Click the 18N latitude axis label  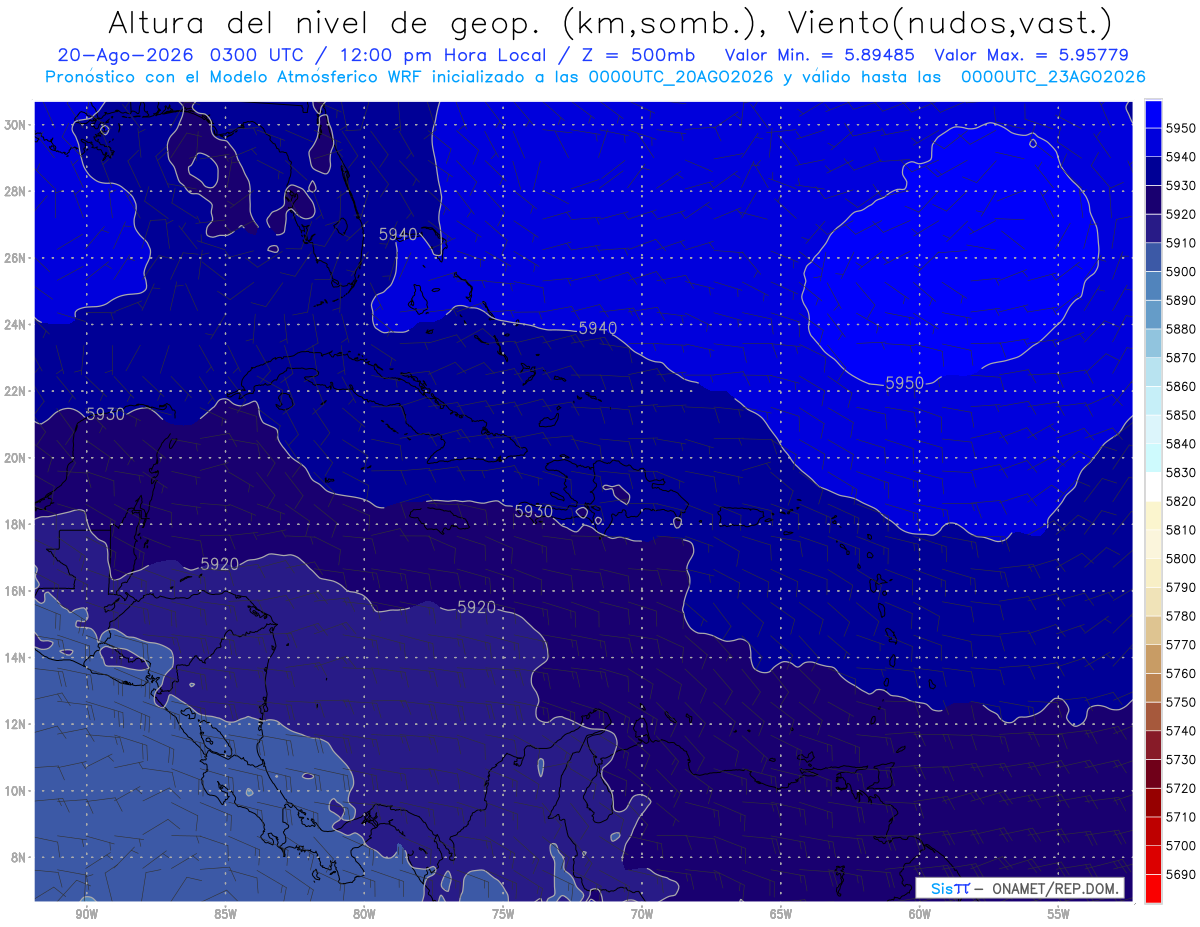pyautogui.click(x=17, y=524)
